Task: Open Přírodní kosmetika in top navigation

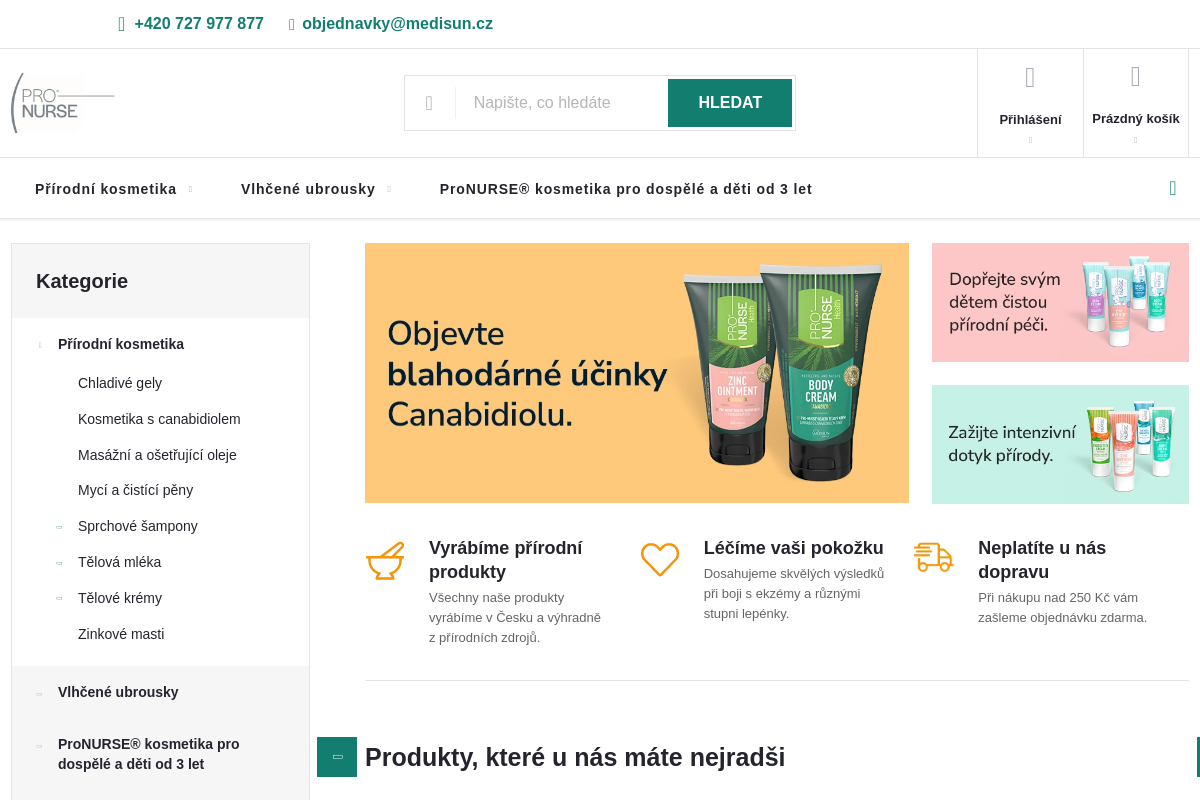Action: (x=106, y=189)
